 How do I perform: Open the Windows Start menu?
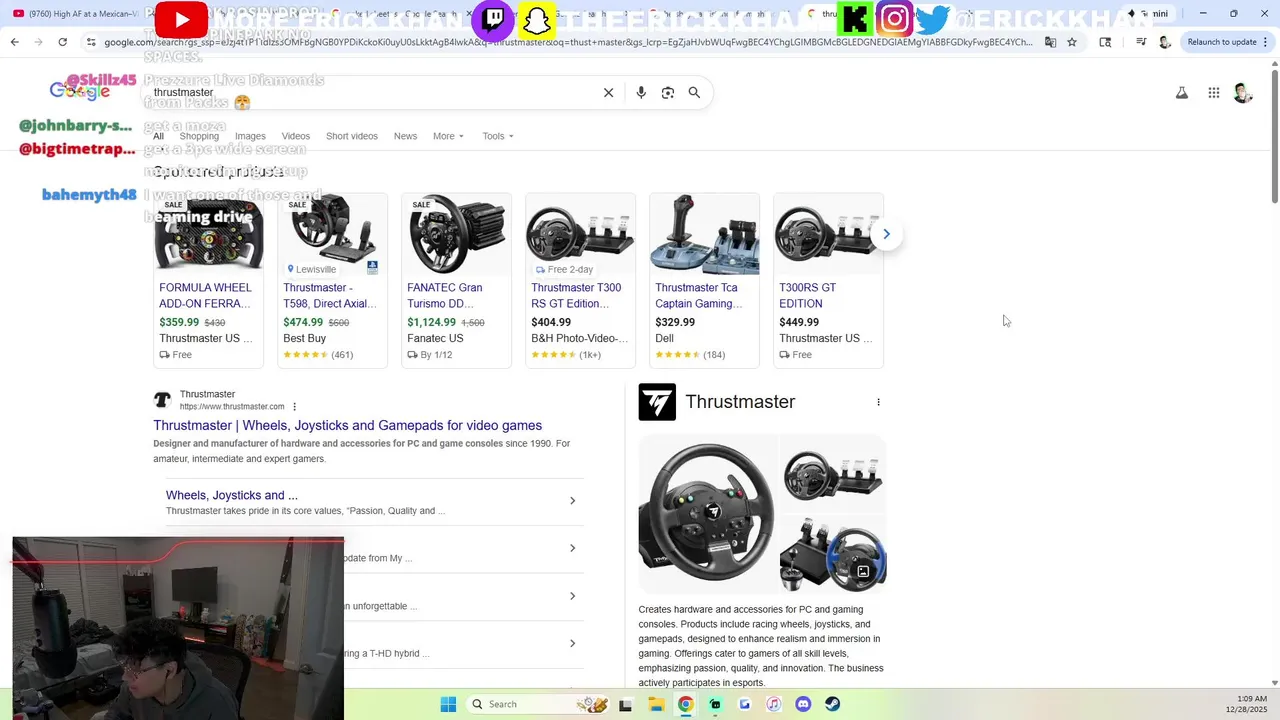point(448,704)
